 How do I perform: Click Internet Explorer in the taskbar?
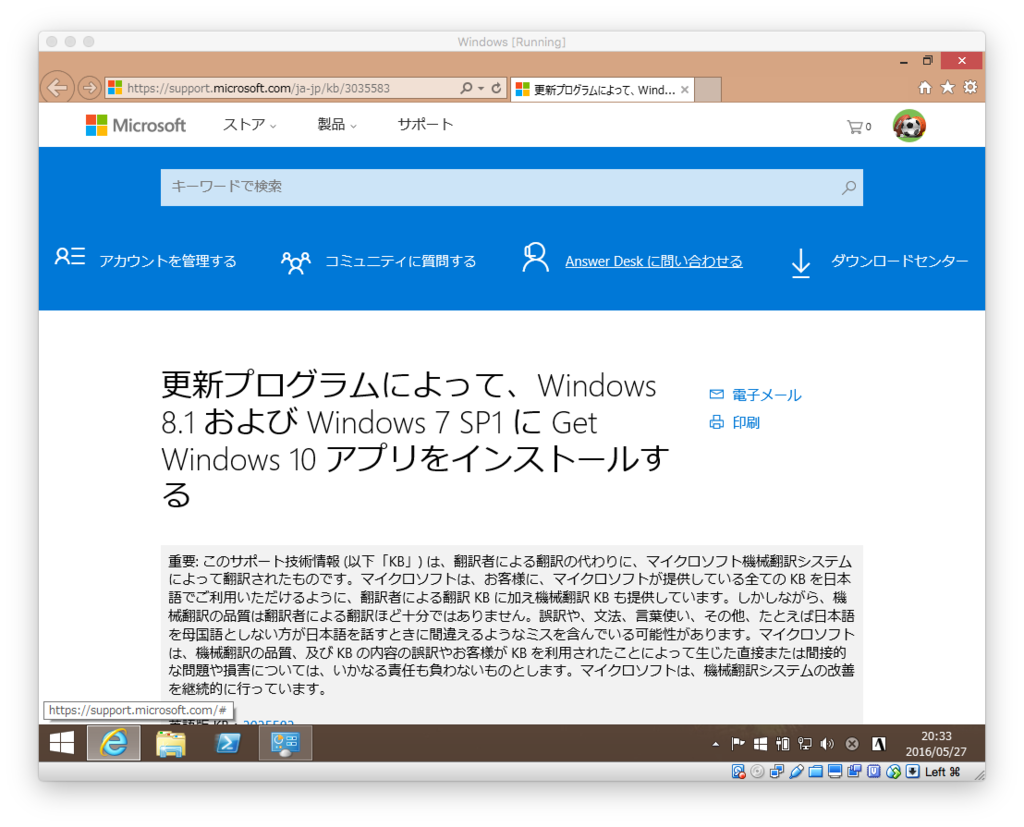click(114, 743)
